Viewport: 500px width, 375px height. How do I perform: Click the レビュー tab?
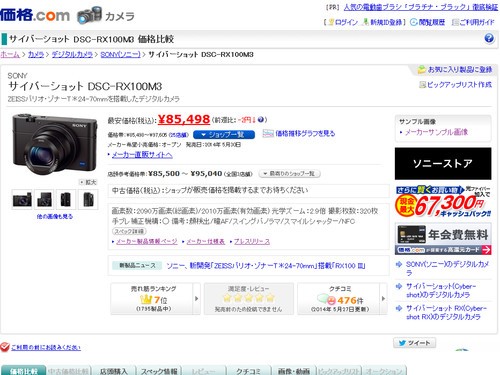204,370
